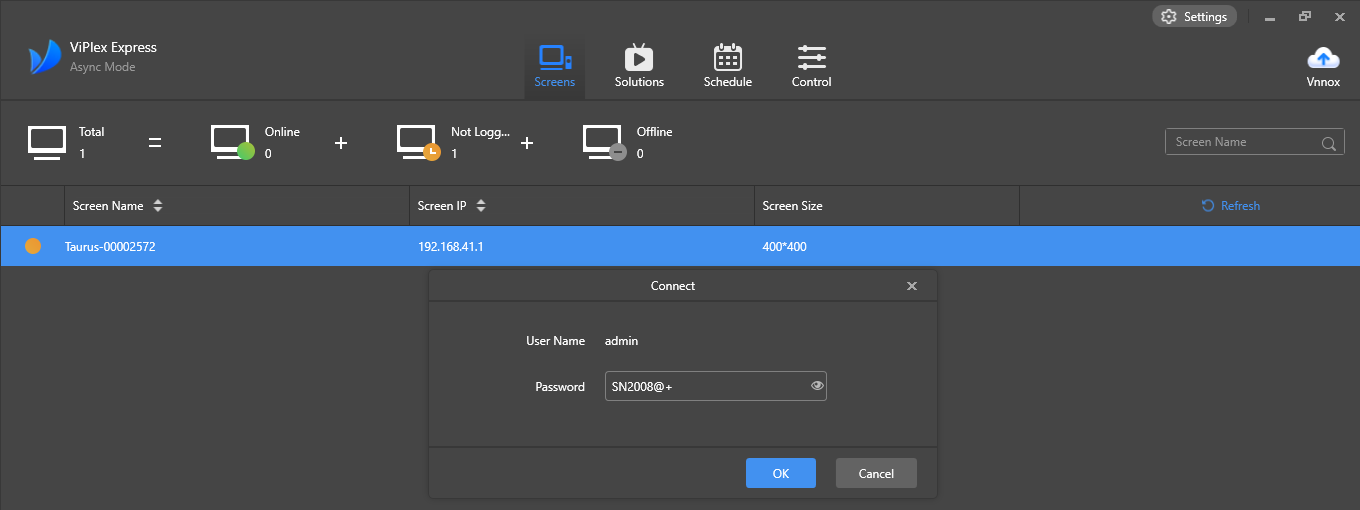The image size is (1360, 510).
Task: Click the orange status dot for Taurus-00002572
Action: (x=33, y=246)
